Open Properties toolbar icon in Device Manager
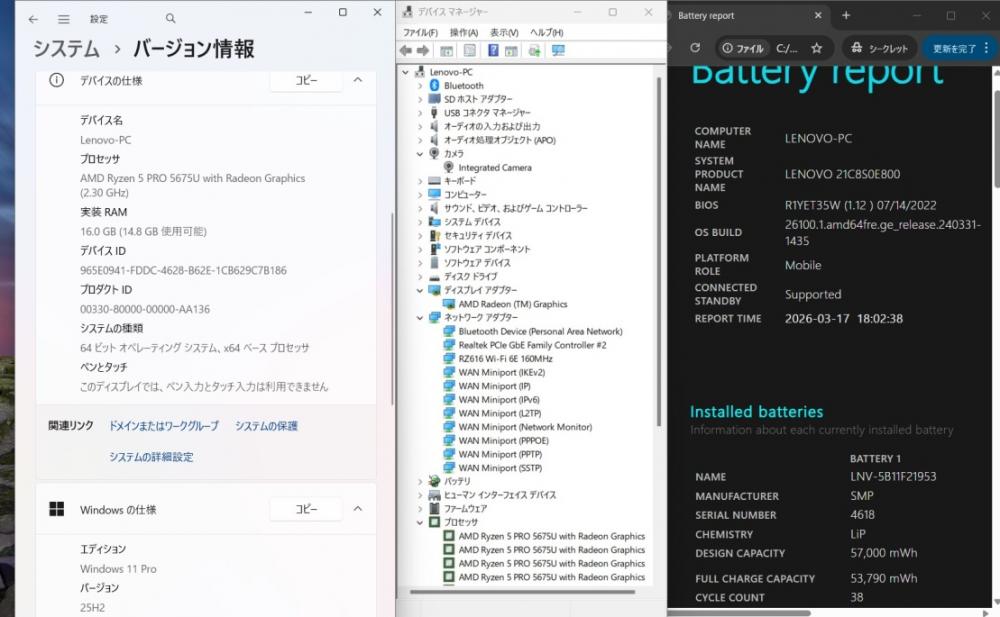Viewport: 1000px width, 617px height. pos(469,50)
